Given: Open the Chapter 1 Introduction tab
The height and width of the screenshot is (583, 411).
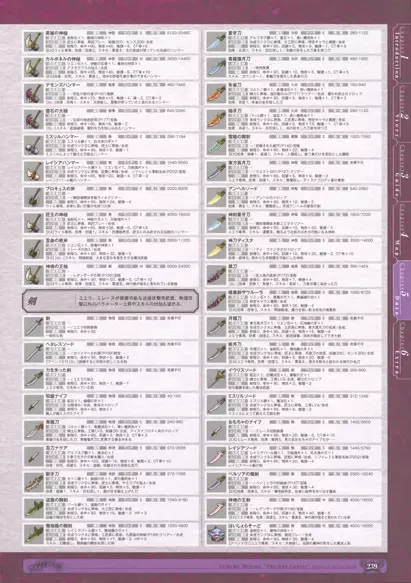Looking at the screenshot, I should tap(401, 51).
